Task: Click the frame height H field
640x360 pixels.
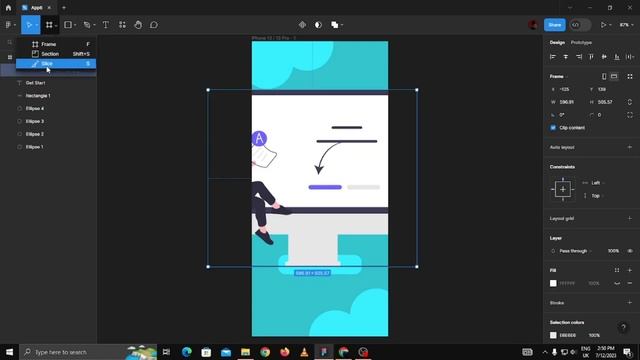Action: coord(605,102)
